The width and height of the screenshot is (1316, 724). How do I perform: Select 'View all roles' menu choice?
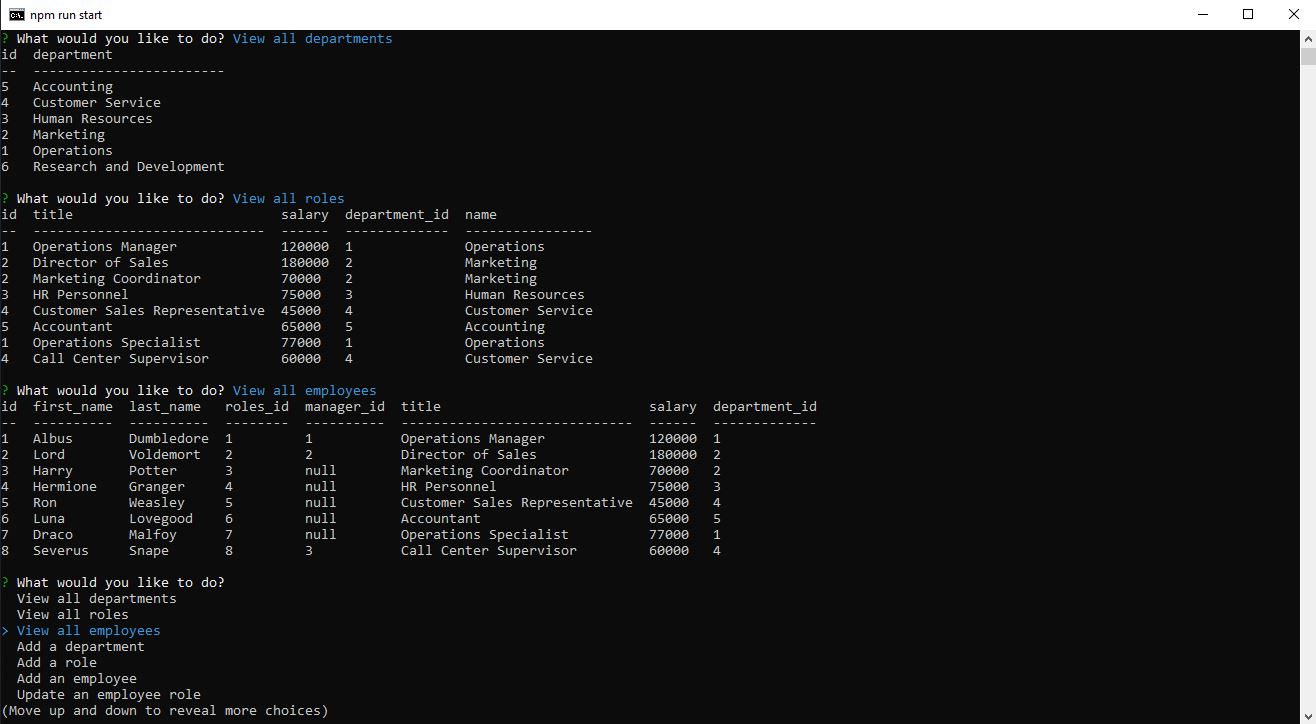(x=72, y=615)
